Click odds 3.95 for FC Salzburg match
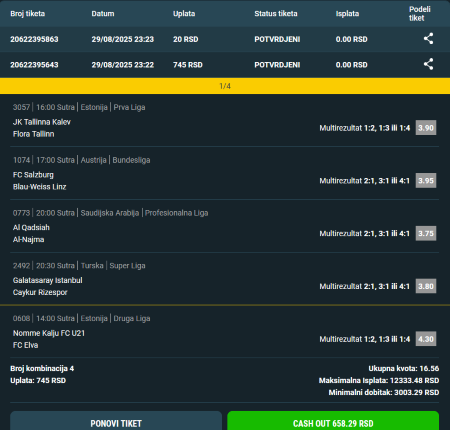 click(x=426, y=180)
